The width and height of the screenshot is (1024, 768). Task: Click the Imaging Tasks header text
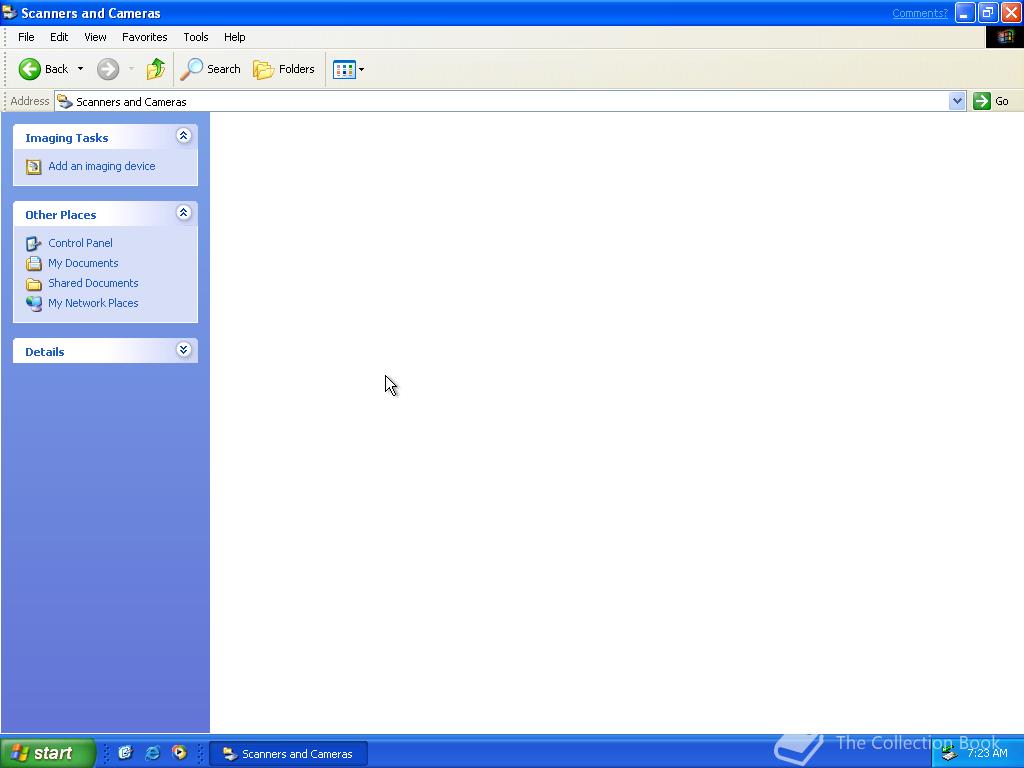point(67,138)
